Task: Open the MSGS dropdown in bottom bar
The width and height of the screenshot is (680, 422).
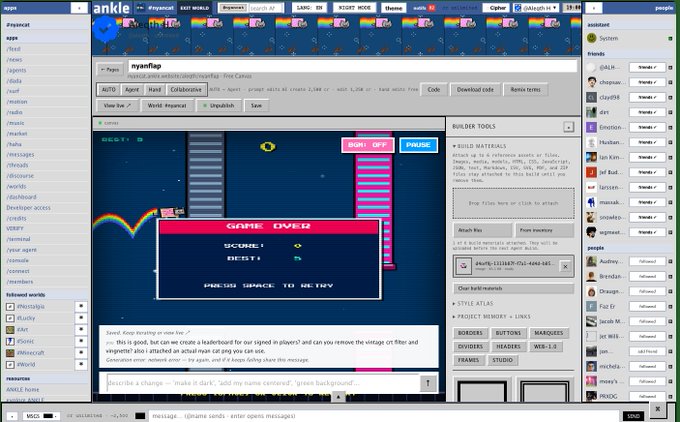Action: click(x=41, y=416)
